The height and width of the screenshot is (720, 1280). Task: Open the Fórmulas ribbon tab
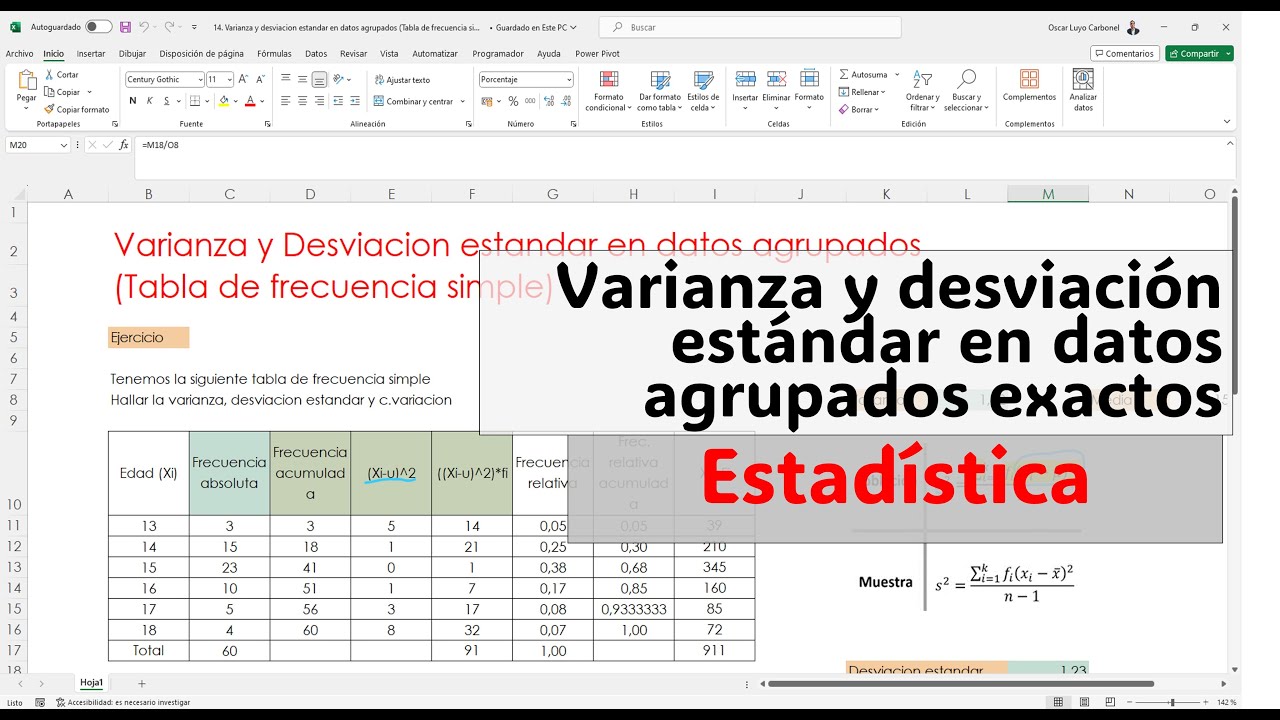coord(274,54)
